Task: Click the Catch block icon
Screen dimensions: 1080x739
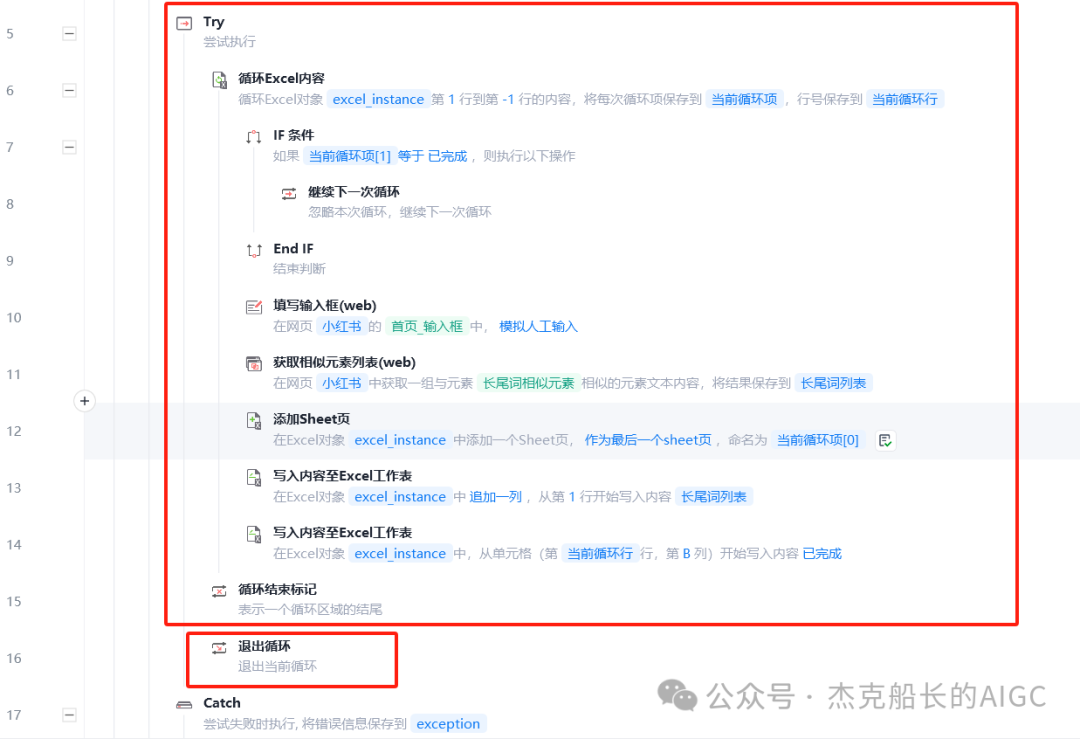Action: [x=184, y=705]
